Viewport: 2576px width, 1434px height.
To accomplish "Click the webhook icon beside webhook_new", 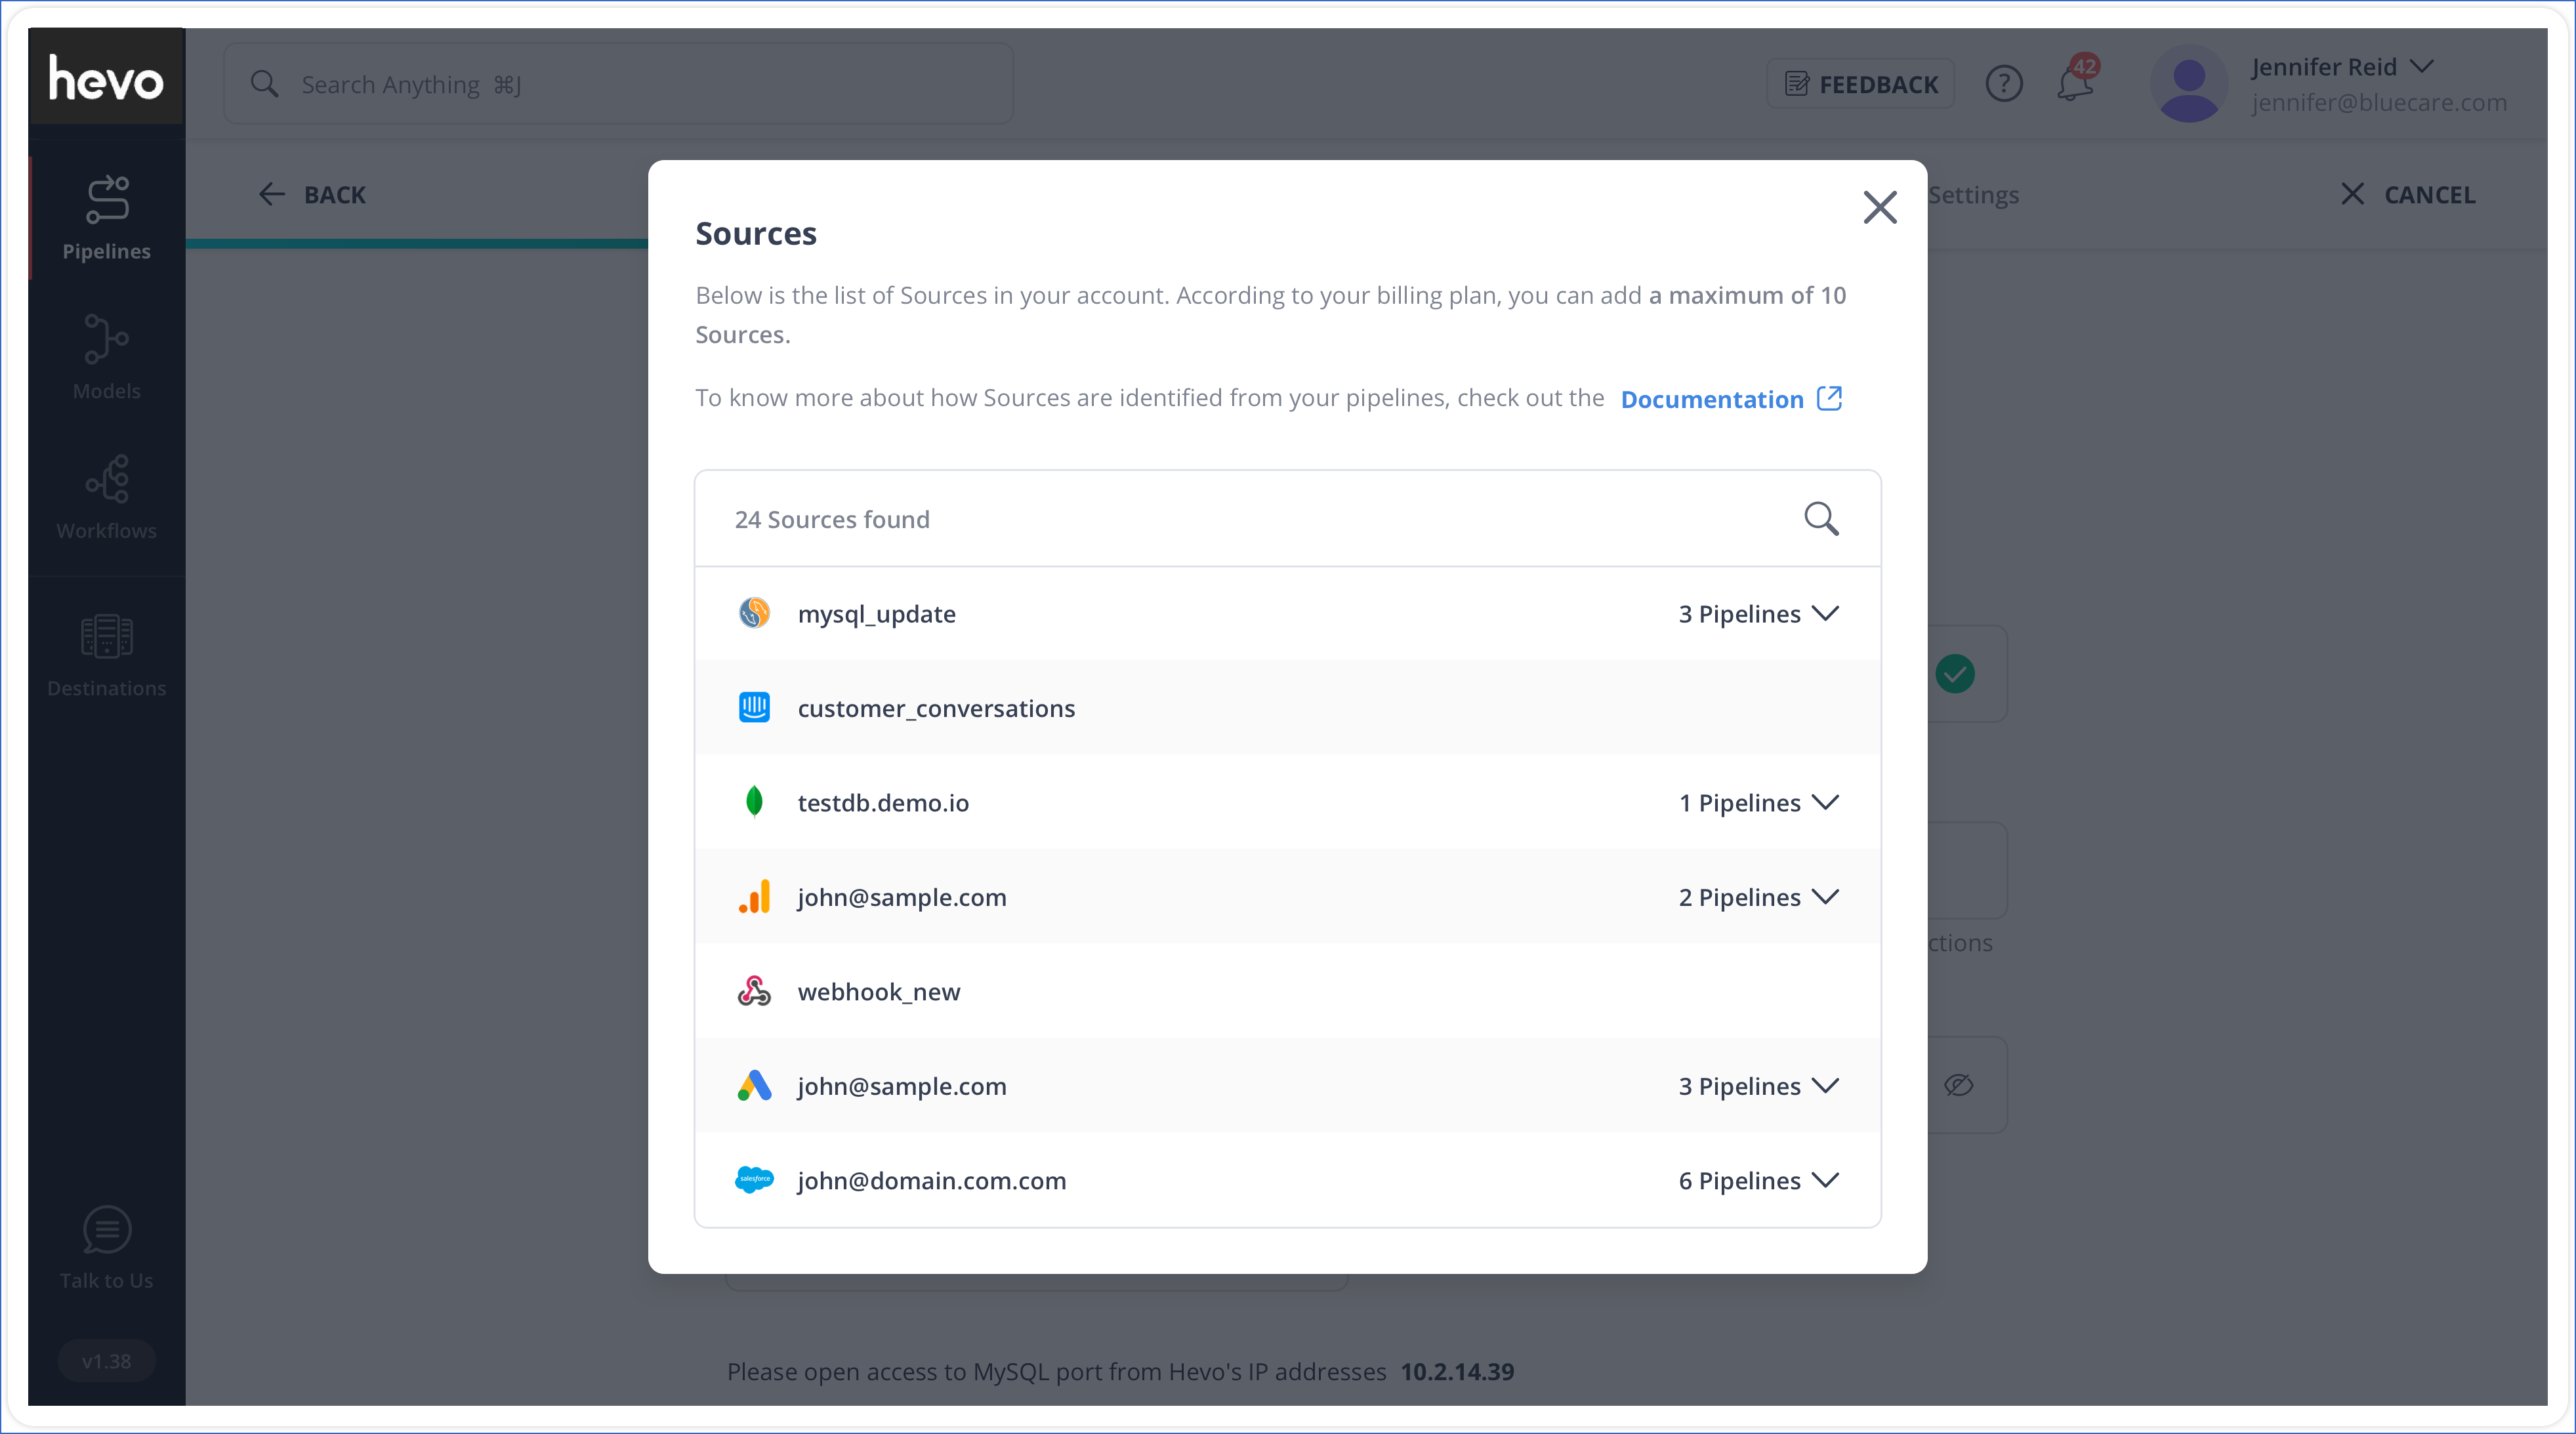I will (x=754, y=991).
